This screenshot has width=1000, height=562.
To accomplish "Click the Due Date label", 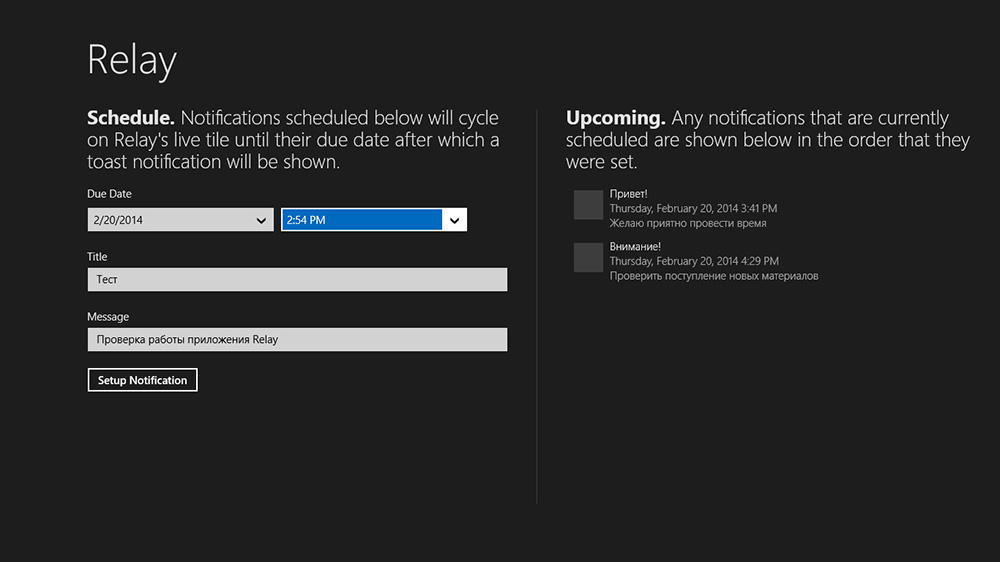I will [109, 194].
